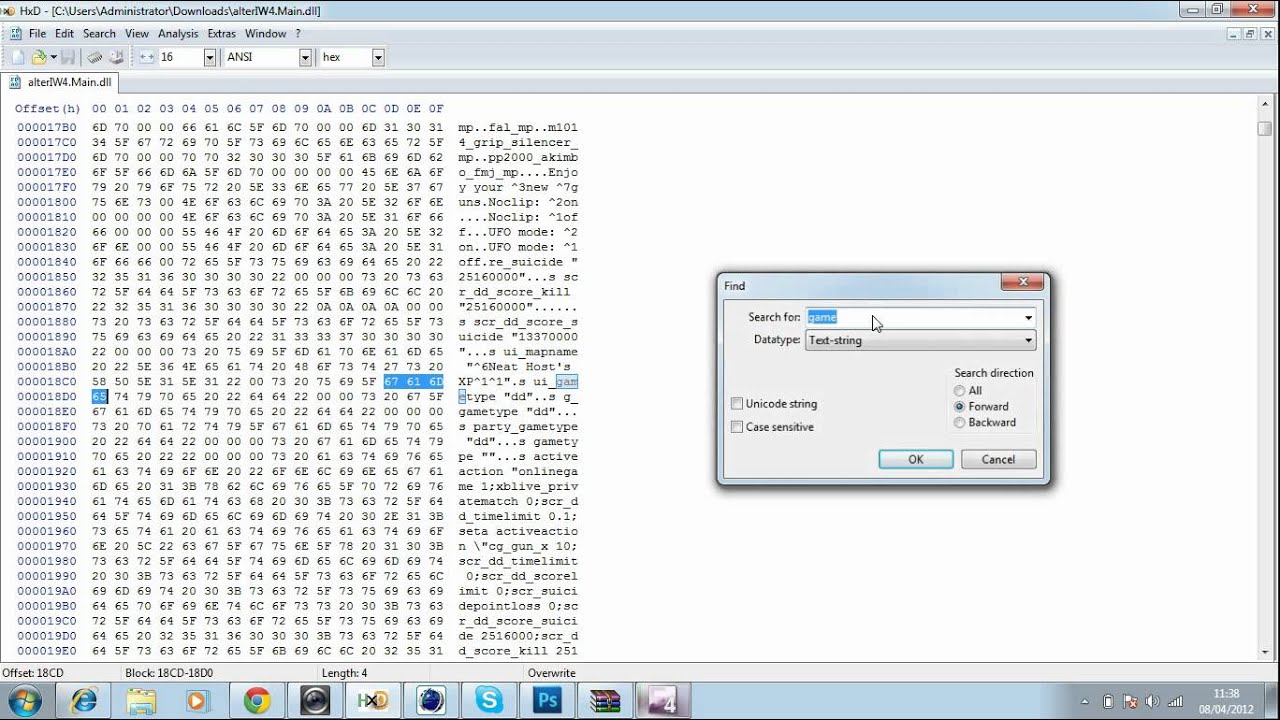Click Cancel in the Find dialog
This screenshot has width=1280, height=720.
coord(998,459)
